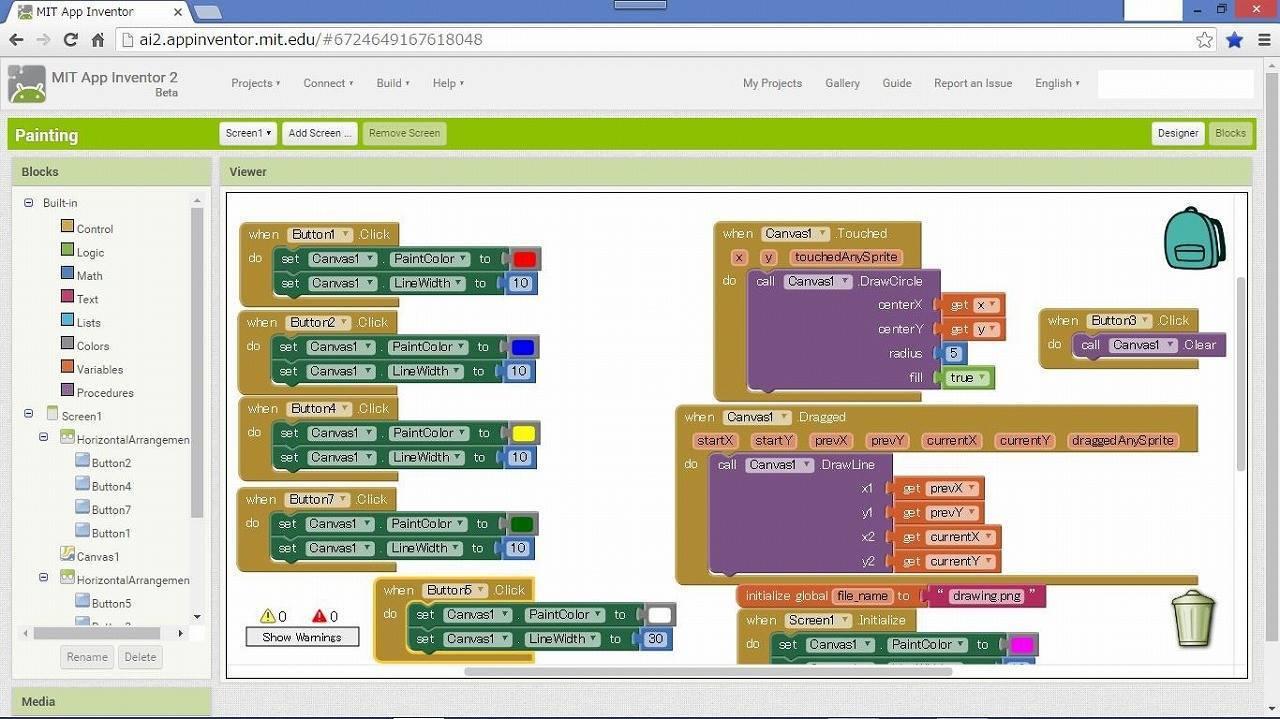Screen dimensions: 1280x719
Task: Open the Projects menu
Action: click(x=255, y=83)
